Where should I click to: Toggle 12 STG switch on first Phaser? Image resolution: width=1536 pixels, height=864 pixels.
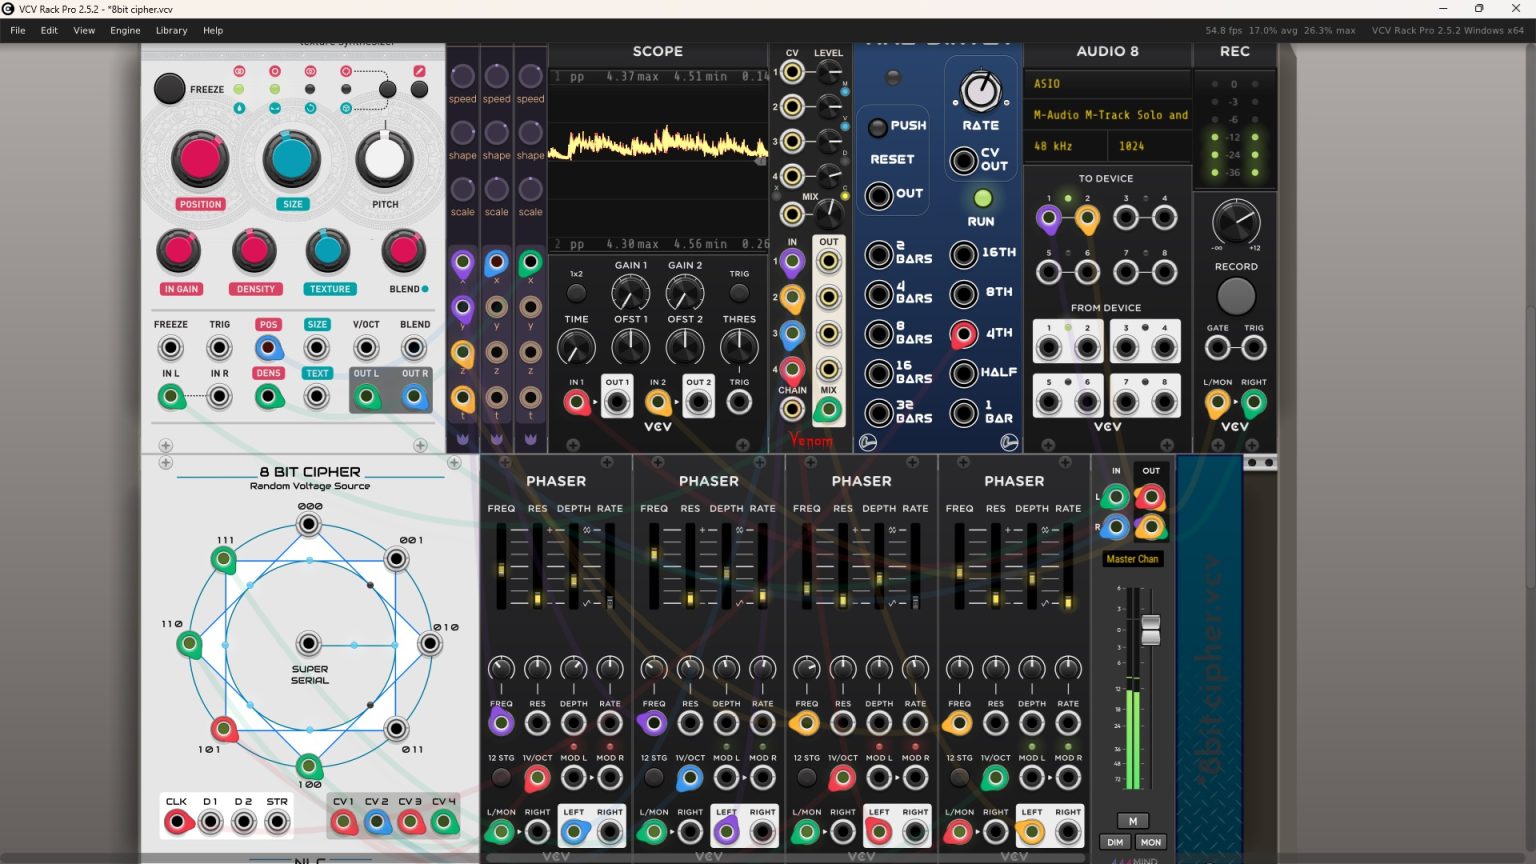click(501, 777)
